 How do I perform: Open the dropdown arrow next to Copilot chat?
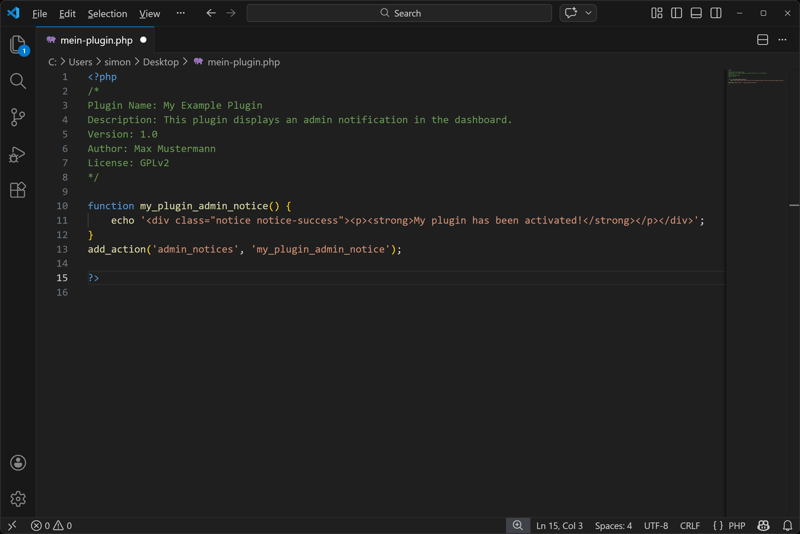coord(589,13)
